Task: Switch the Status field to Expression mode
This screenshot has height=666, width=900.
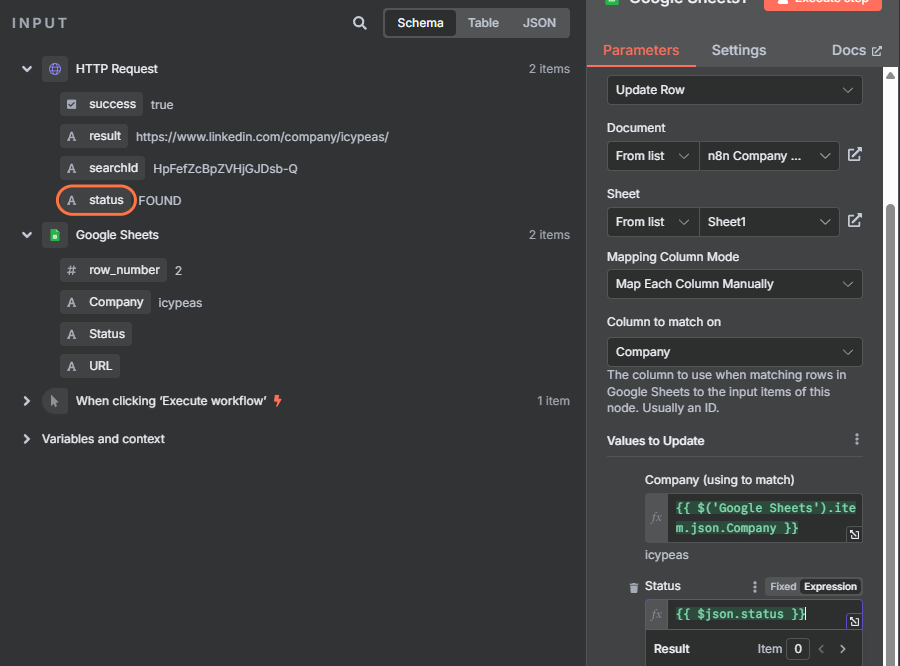Action: (x=830, y=586)
